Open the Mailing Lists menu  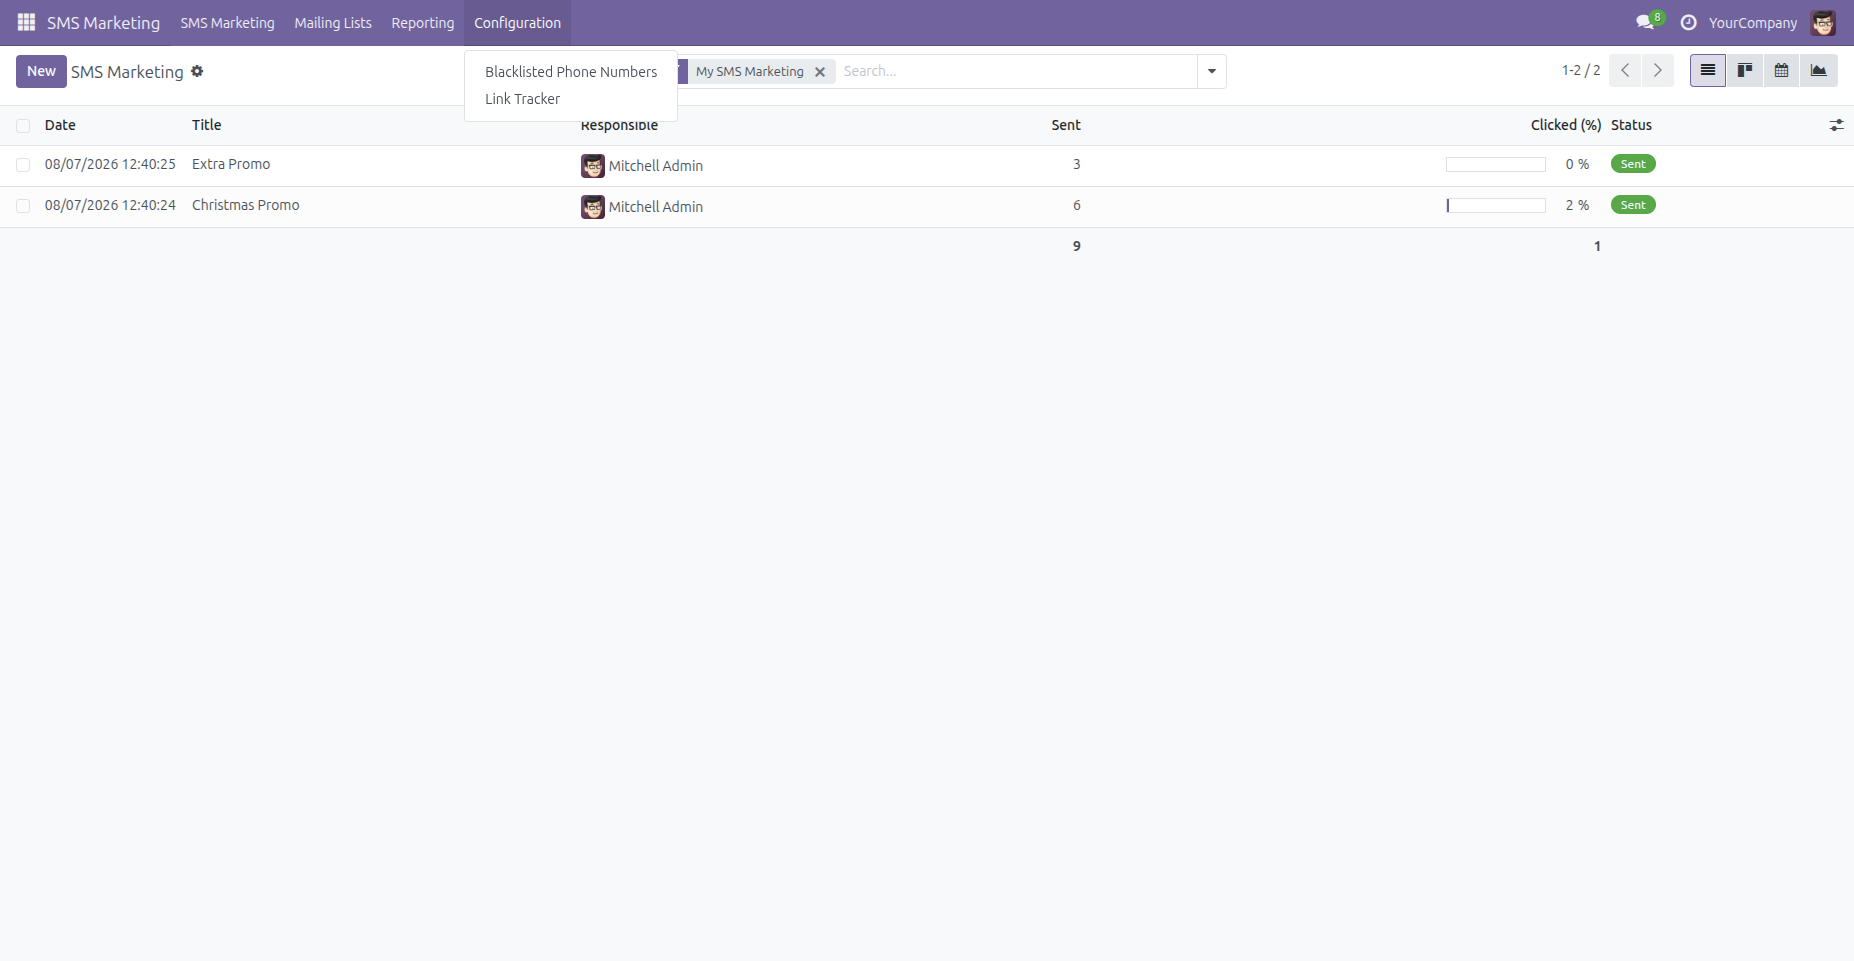click(x=333, y=22)
